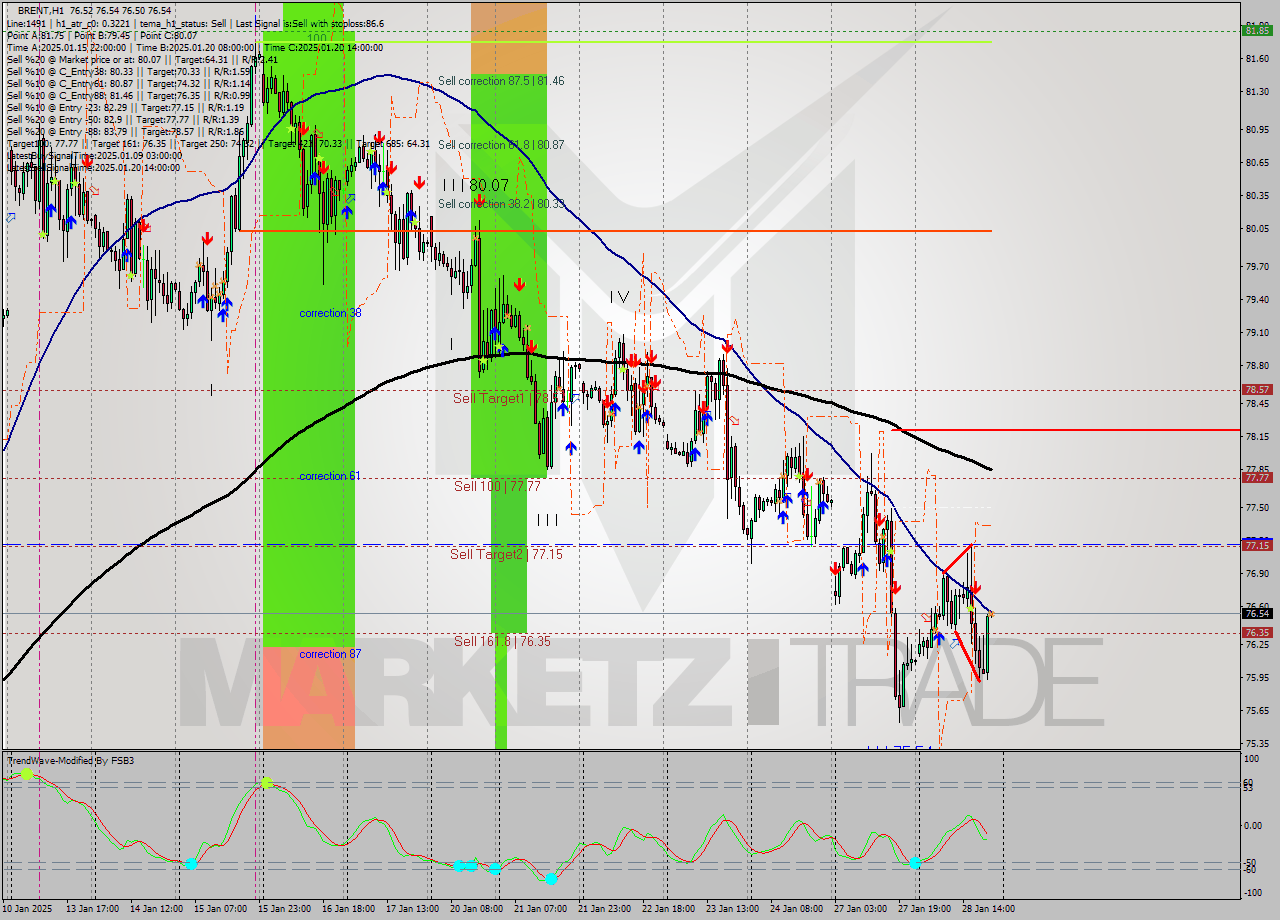This screenshot has height=920, width=1280.
Task: Click the '23 Jan 13:00' time axis label
Action: (732, 909)
